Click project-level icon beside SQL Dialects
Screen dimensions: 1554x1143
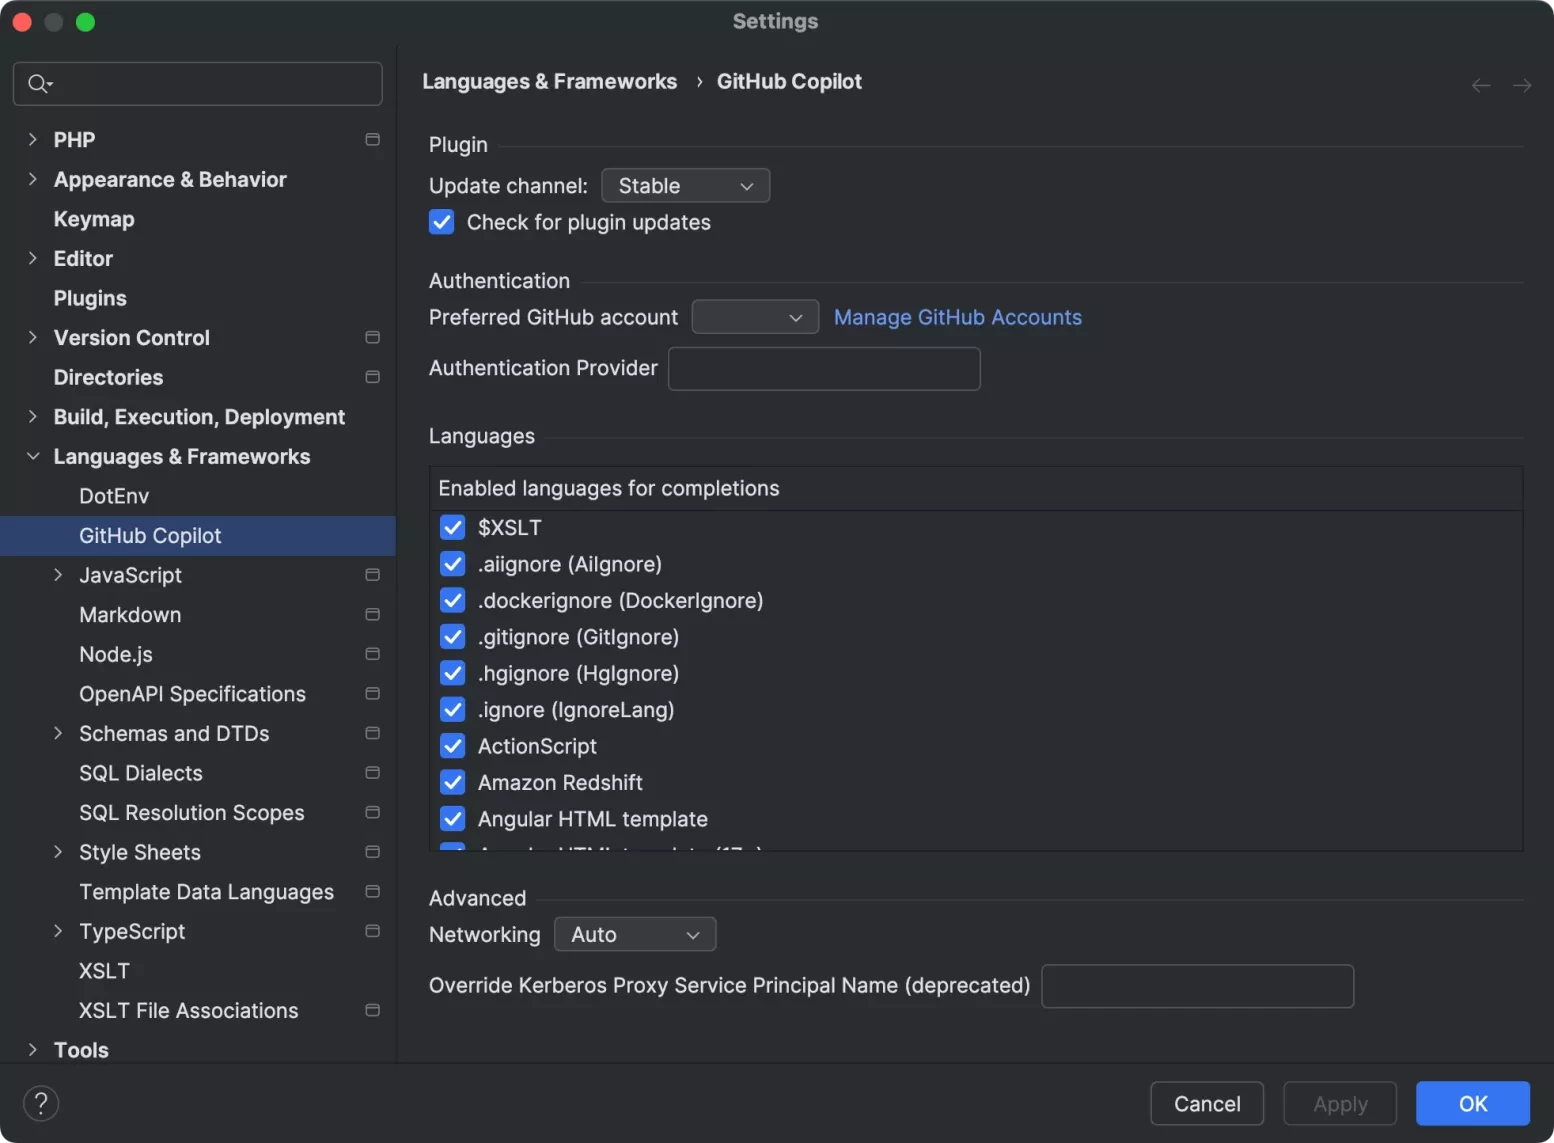[x=373, y=773]
